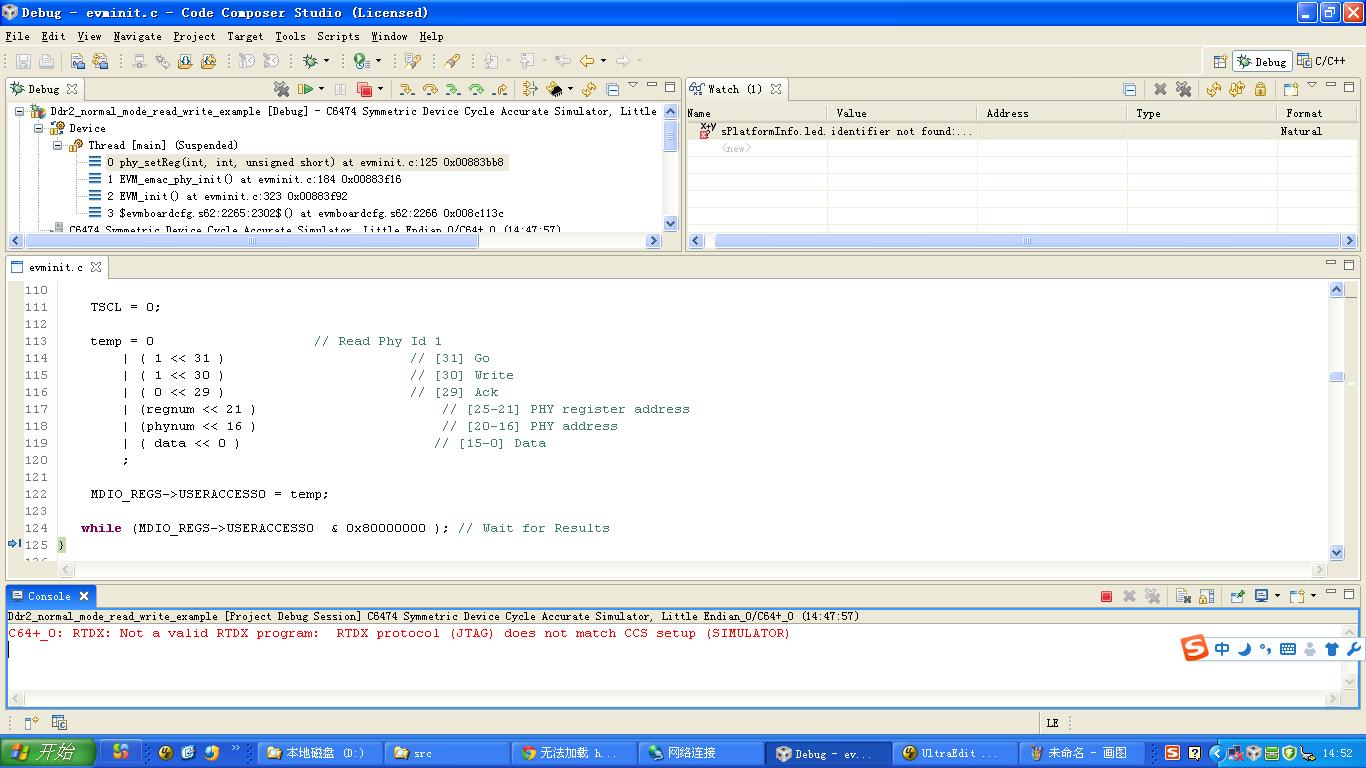Open the Debug view menu triangle
The image size is (1366, 768).
point(633,85)
